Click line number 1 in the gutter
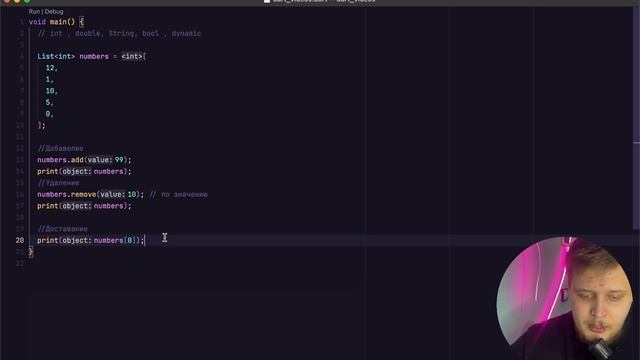This screenshot has width=640, height=360. (22, 22)
